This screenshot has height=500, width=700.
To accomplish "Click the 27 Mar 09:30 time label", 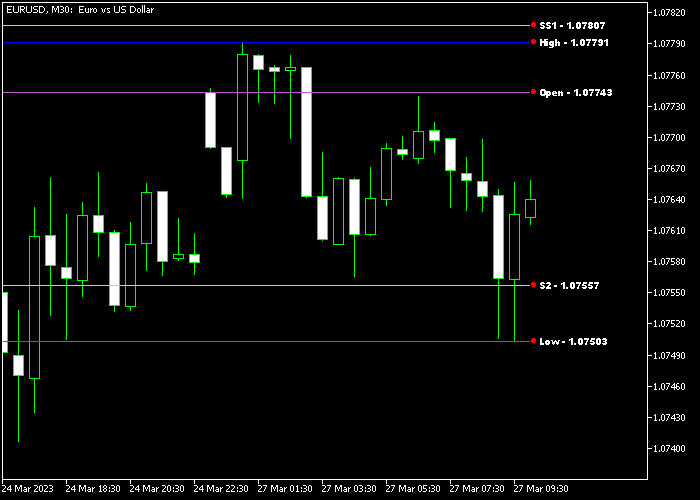I will (x=541, y=488).
